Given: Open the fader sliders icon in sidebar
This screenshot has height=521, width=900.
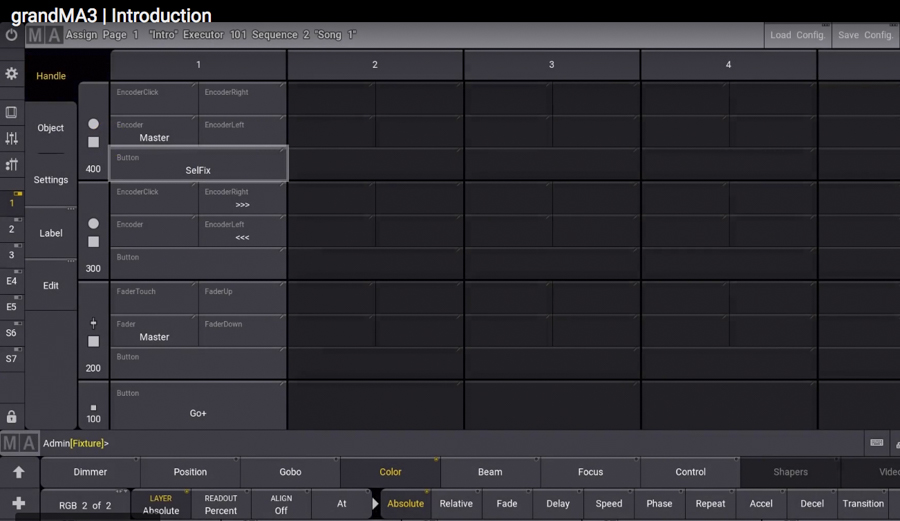Looking at the screenshot, I should (x=11, y=138).
